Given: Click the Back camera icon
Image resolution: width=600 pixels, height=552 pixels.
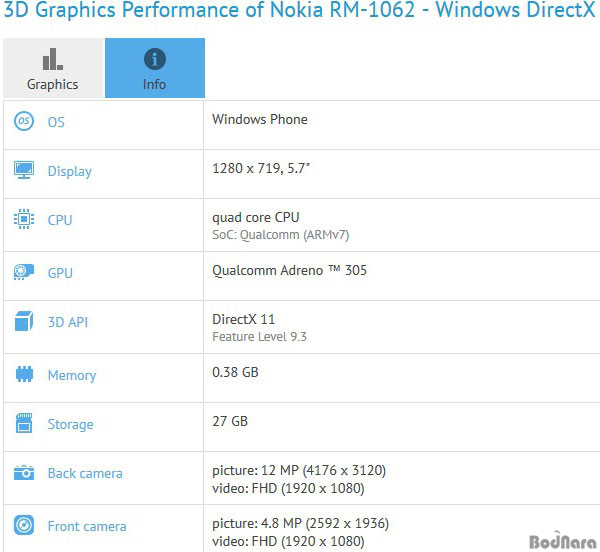Looking at the screenshot, I should pyautogui.click(x=24, y=473).
